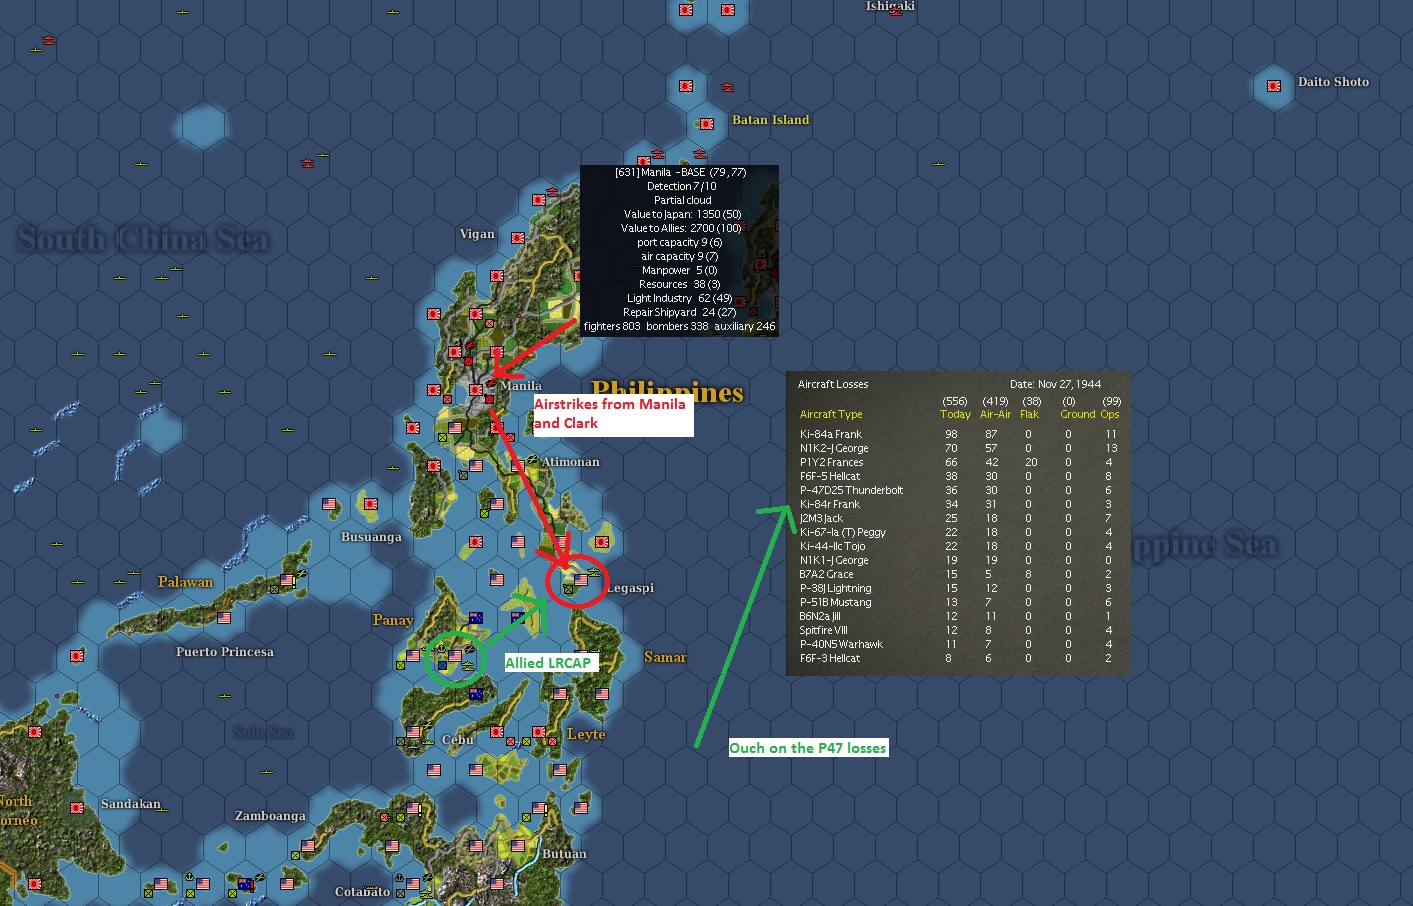Click the US flag beside Zamboanga label

[x=308, y=846]
